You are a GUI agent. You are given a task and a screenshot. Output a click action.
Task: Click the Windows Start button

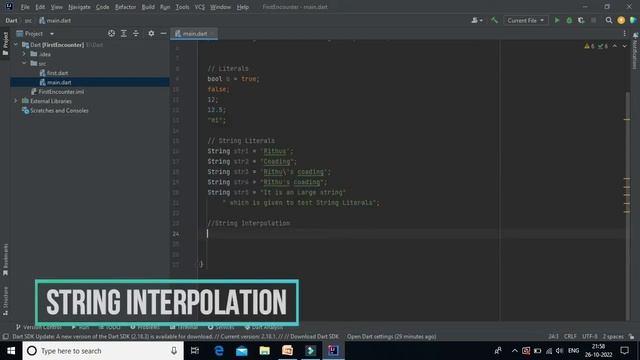pyautogui.click(x=11, y=351)
